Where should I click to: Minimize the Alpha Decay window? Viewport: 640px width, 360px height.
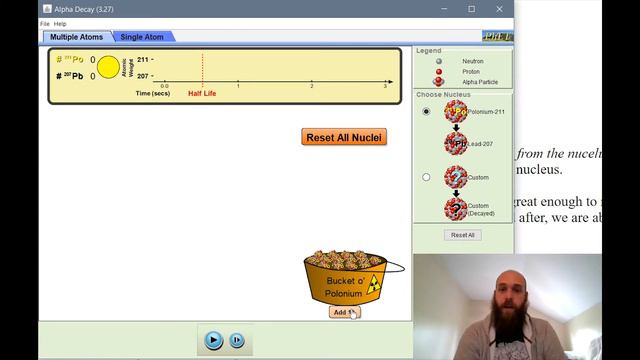point(444,9)
